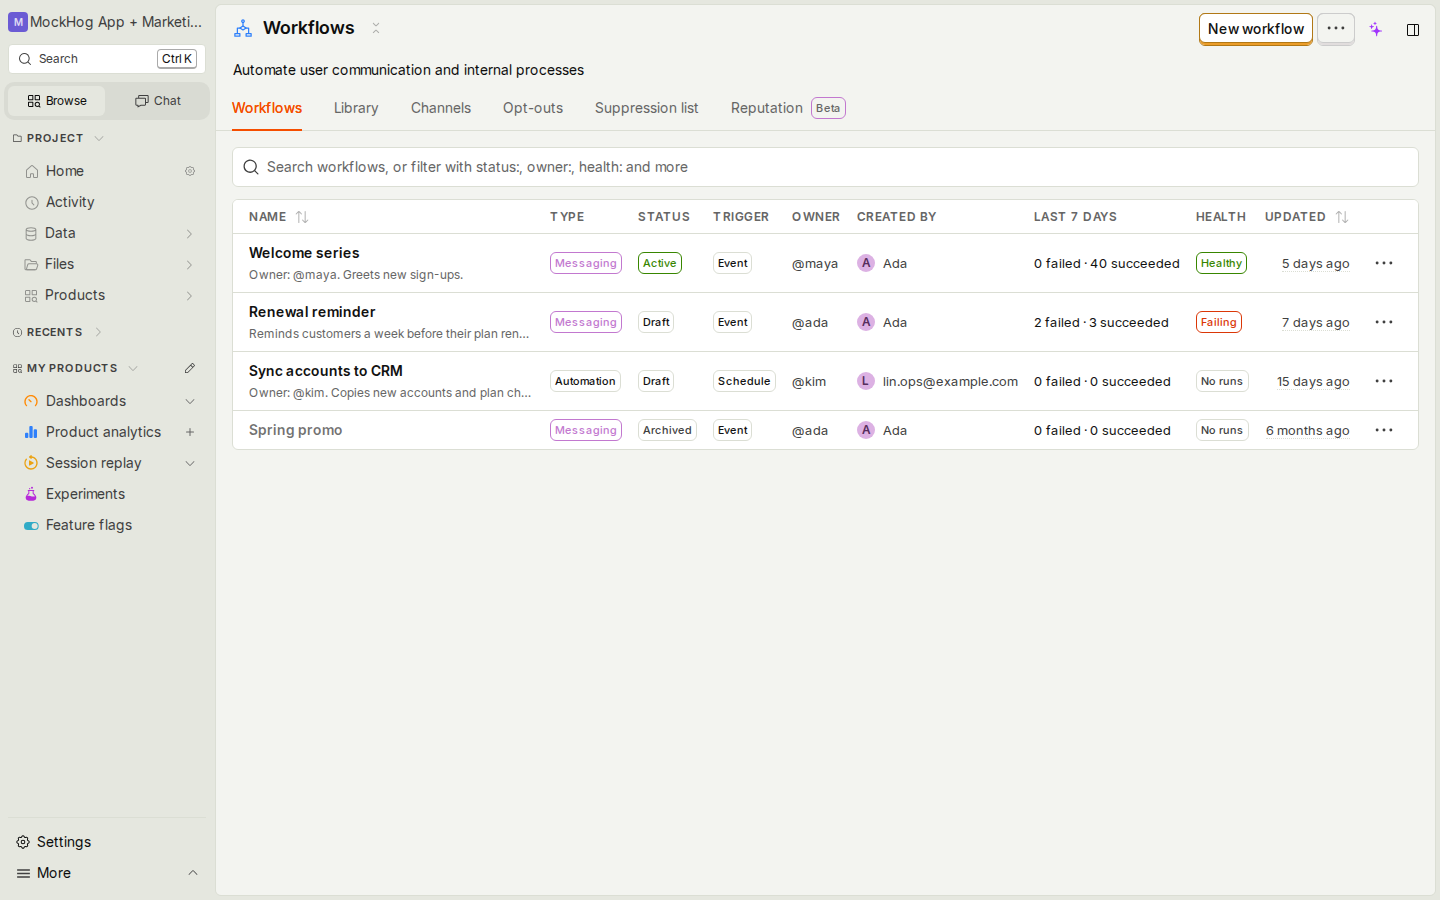Open the Welcome series workflow
This screenshot has width=1440, height=900.
(x=304, y=253)
